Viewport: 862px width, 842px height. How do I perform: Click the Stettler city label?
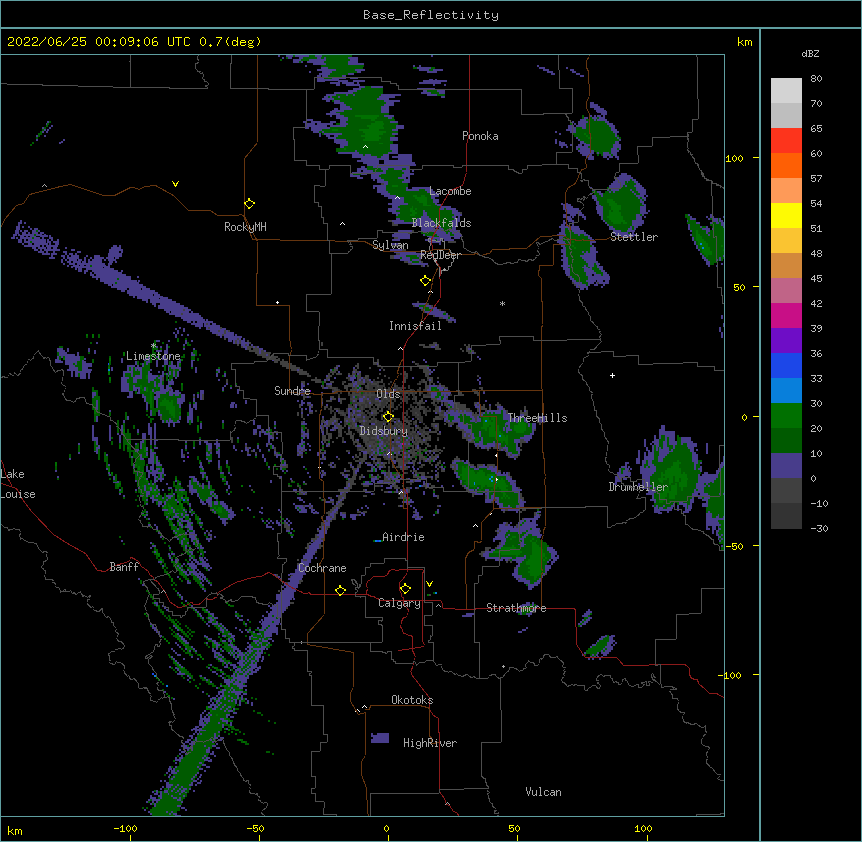click(x=634, y=237)
